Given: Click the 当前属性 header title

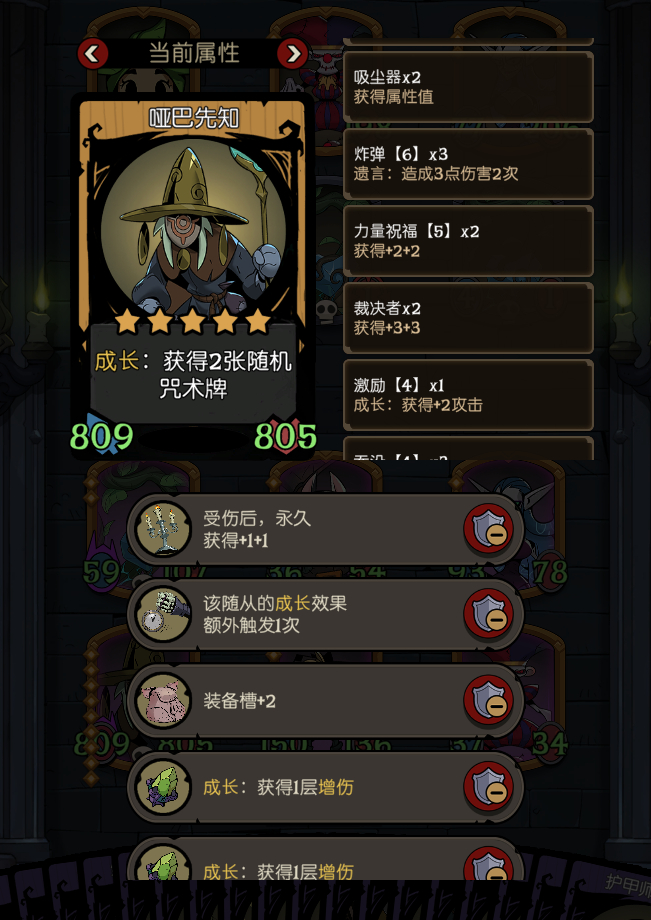Looking at the screenshot, I should 194,53.
